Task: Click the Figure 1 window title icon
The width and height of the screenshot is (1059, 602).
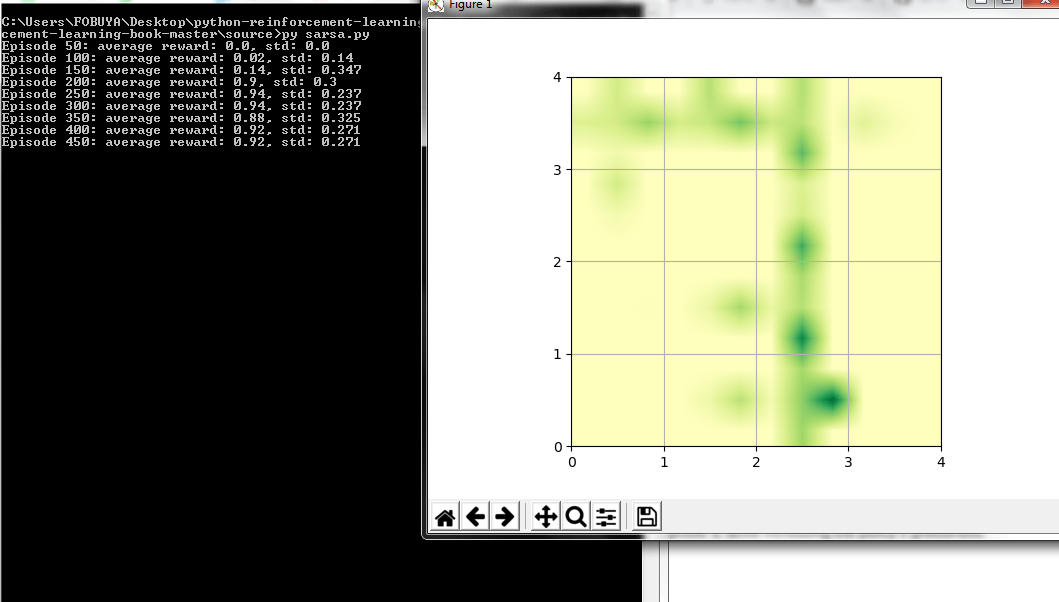Action: point(436,5)
